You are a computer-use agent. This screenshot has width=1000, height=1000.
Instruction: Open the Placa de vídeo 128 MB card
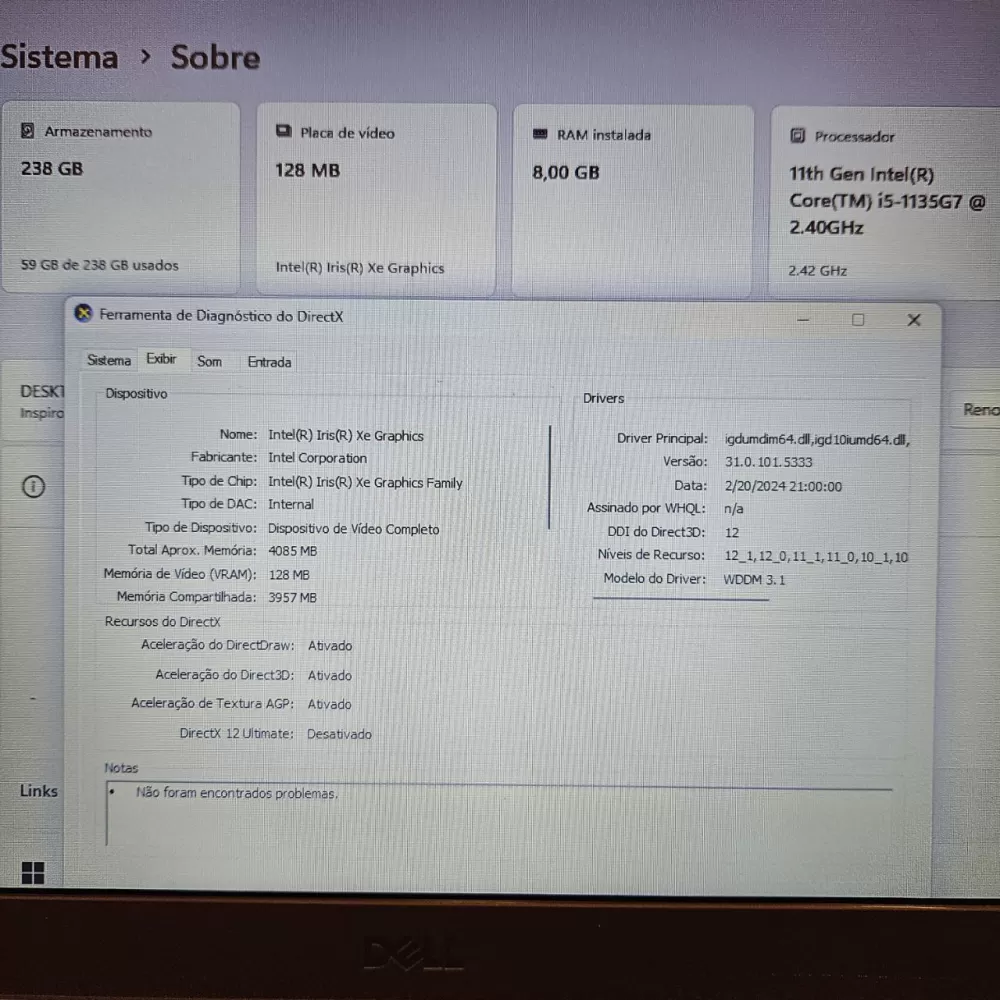coord(376,200)
